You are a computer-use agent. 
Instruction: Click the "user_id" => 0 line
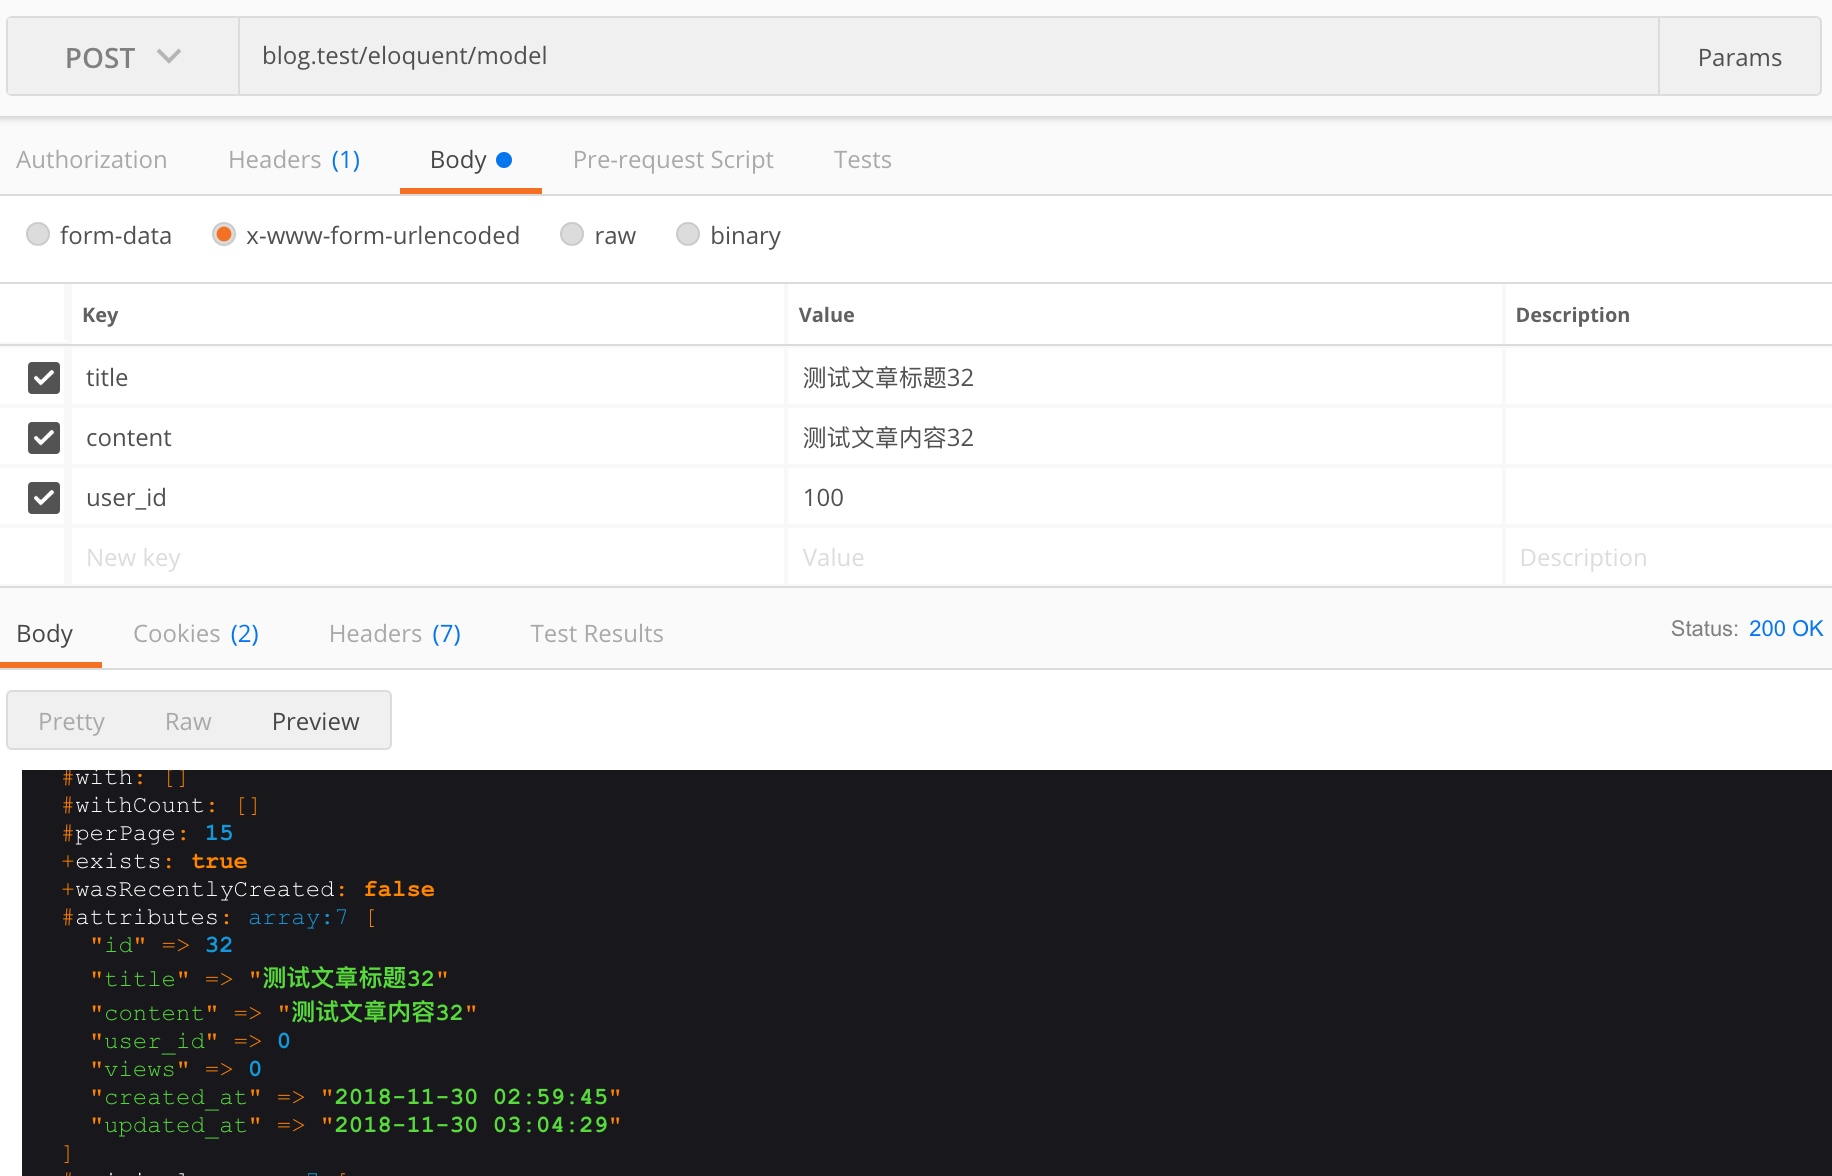coord(190,1041)
